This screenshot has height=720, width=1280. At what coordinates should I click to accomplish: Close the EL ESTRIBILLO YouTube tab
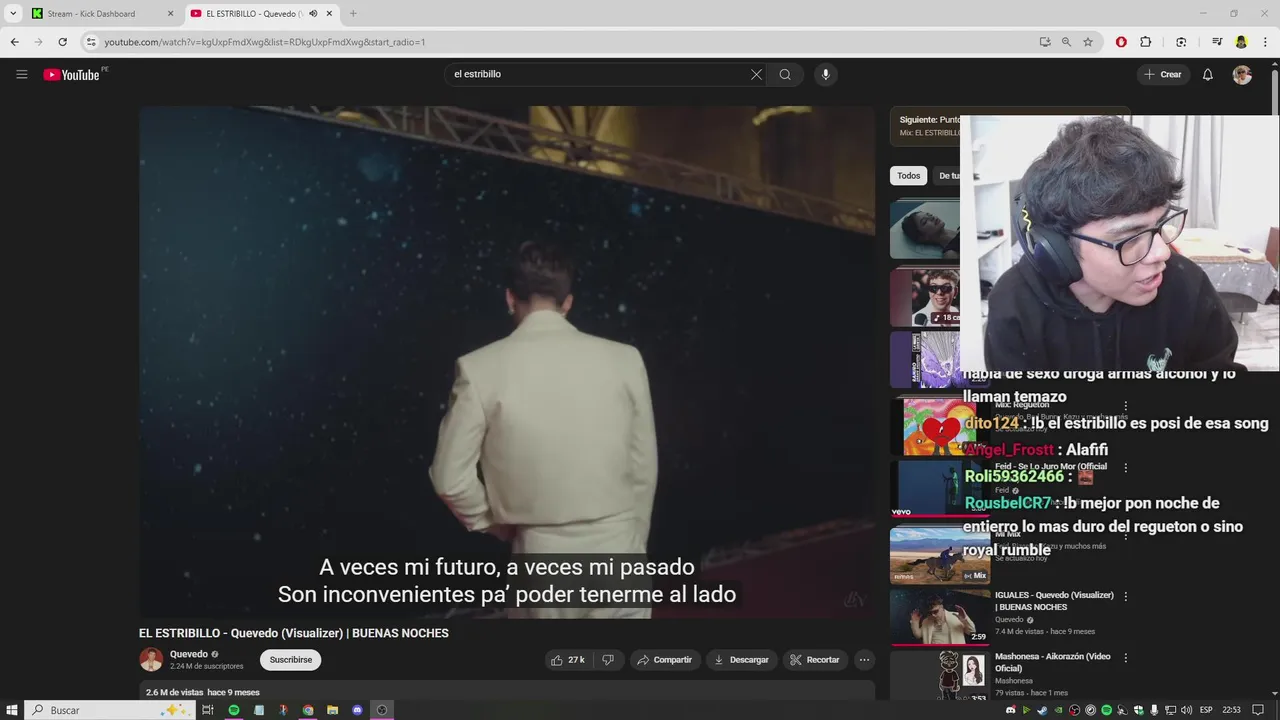tap(329, 14)
